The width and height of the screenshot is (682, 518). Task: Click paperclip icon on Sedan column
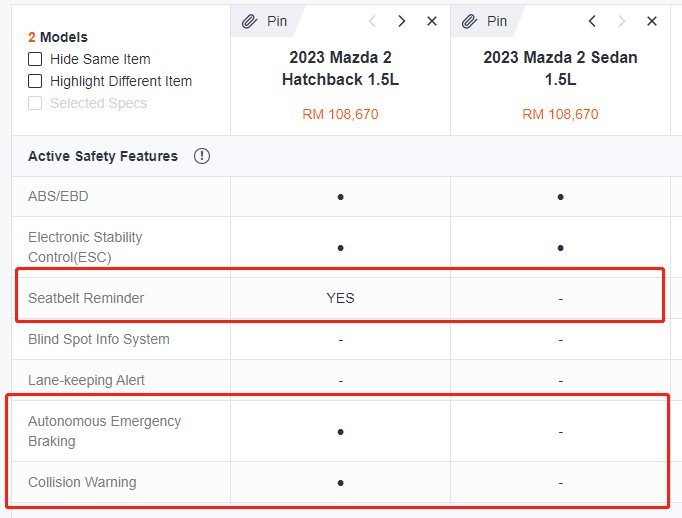pos(470,21)
